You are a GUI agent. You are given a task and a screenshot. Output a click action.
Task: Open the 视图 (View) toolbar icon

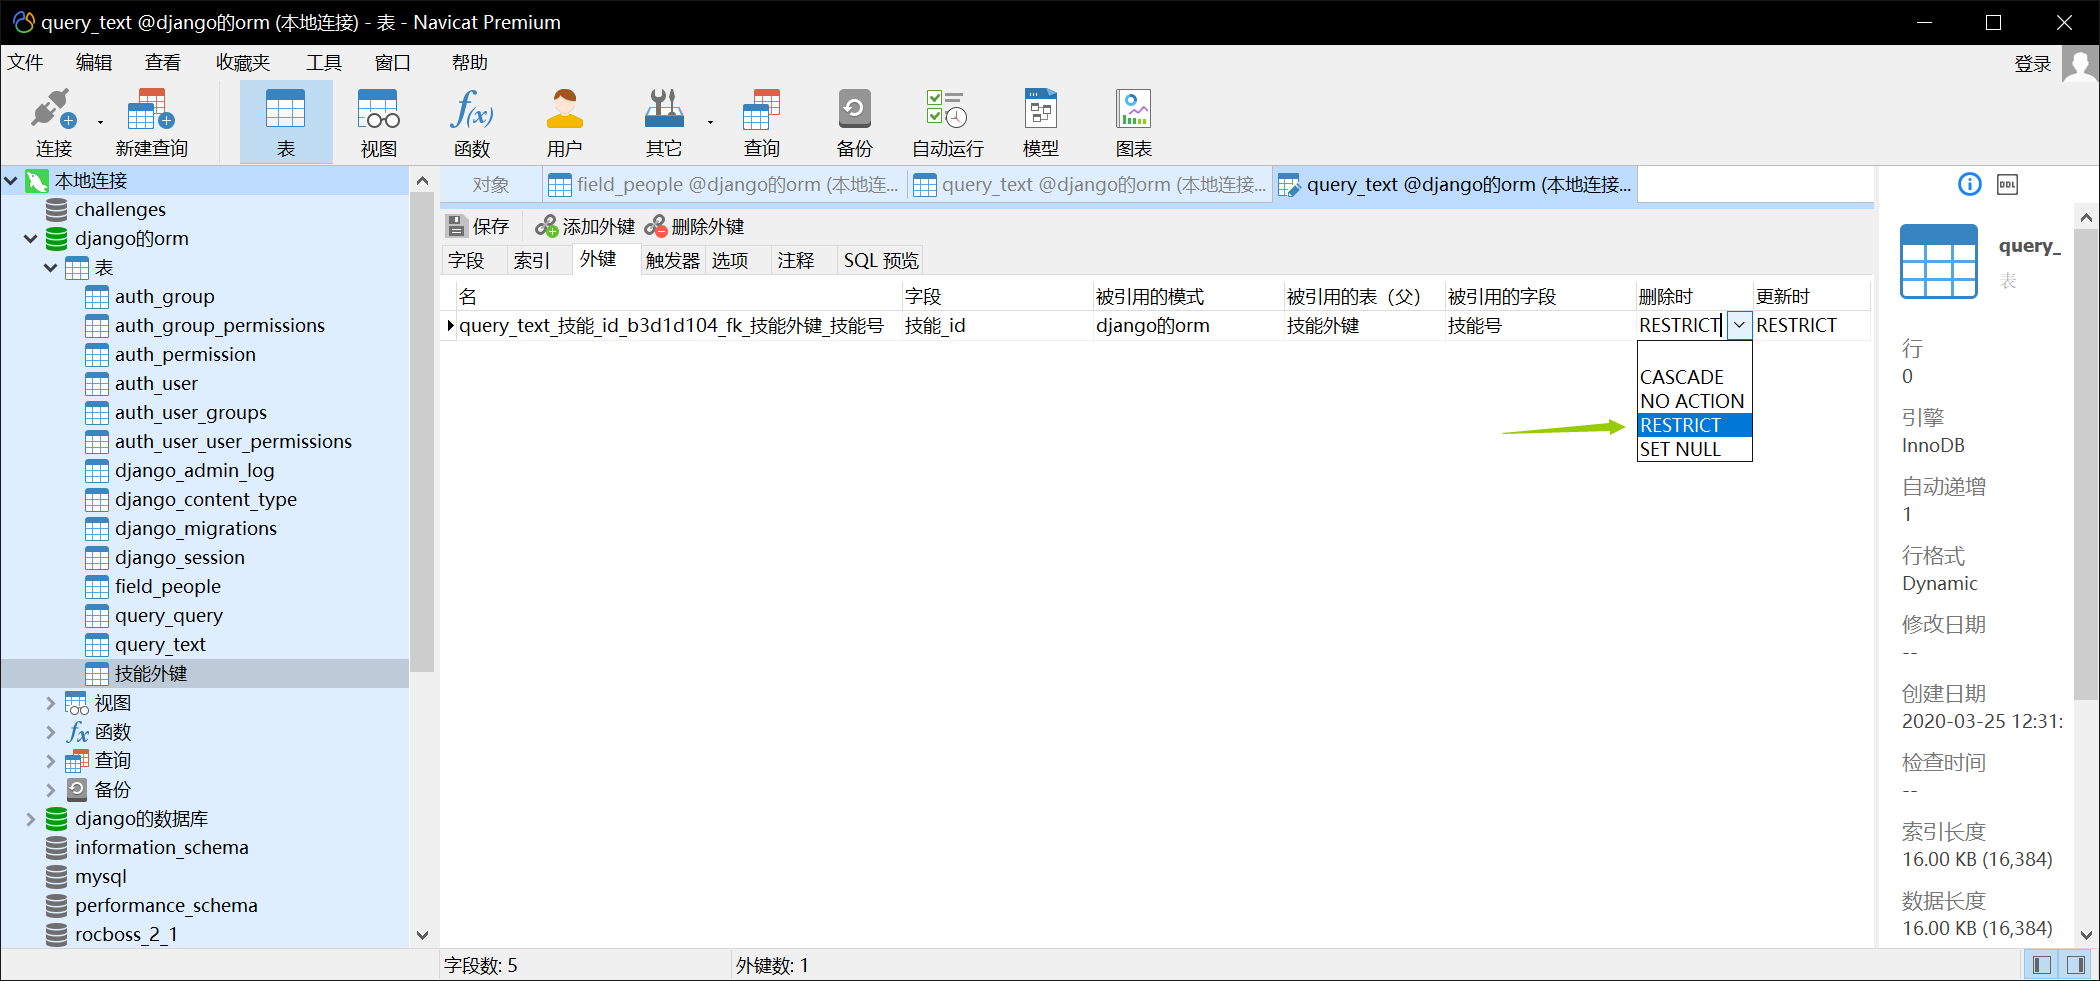(379, 123)
